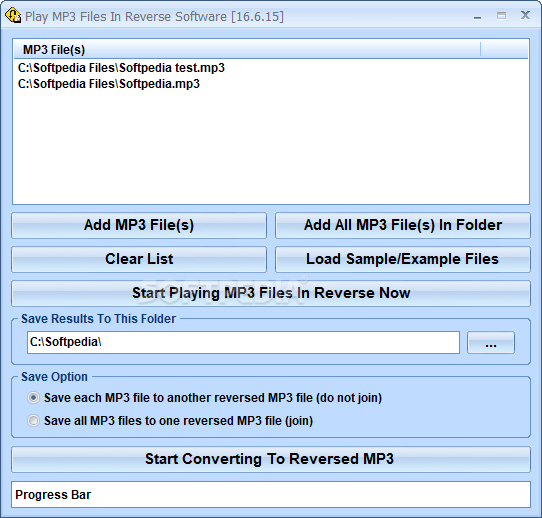Click the Progress Bar area
The height and width of the screenshot is (518, 542).
[x=271, y=495]
